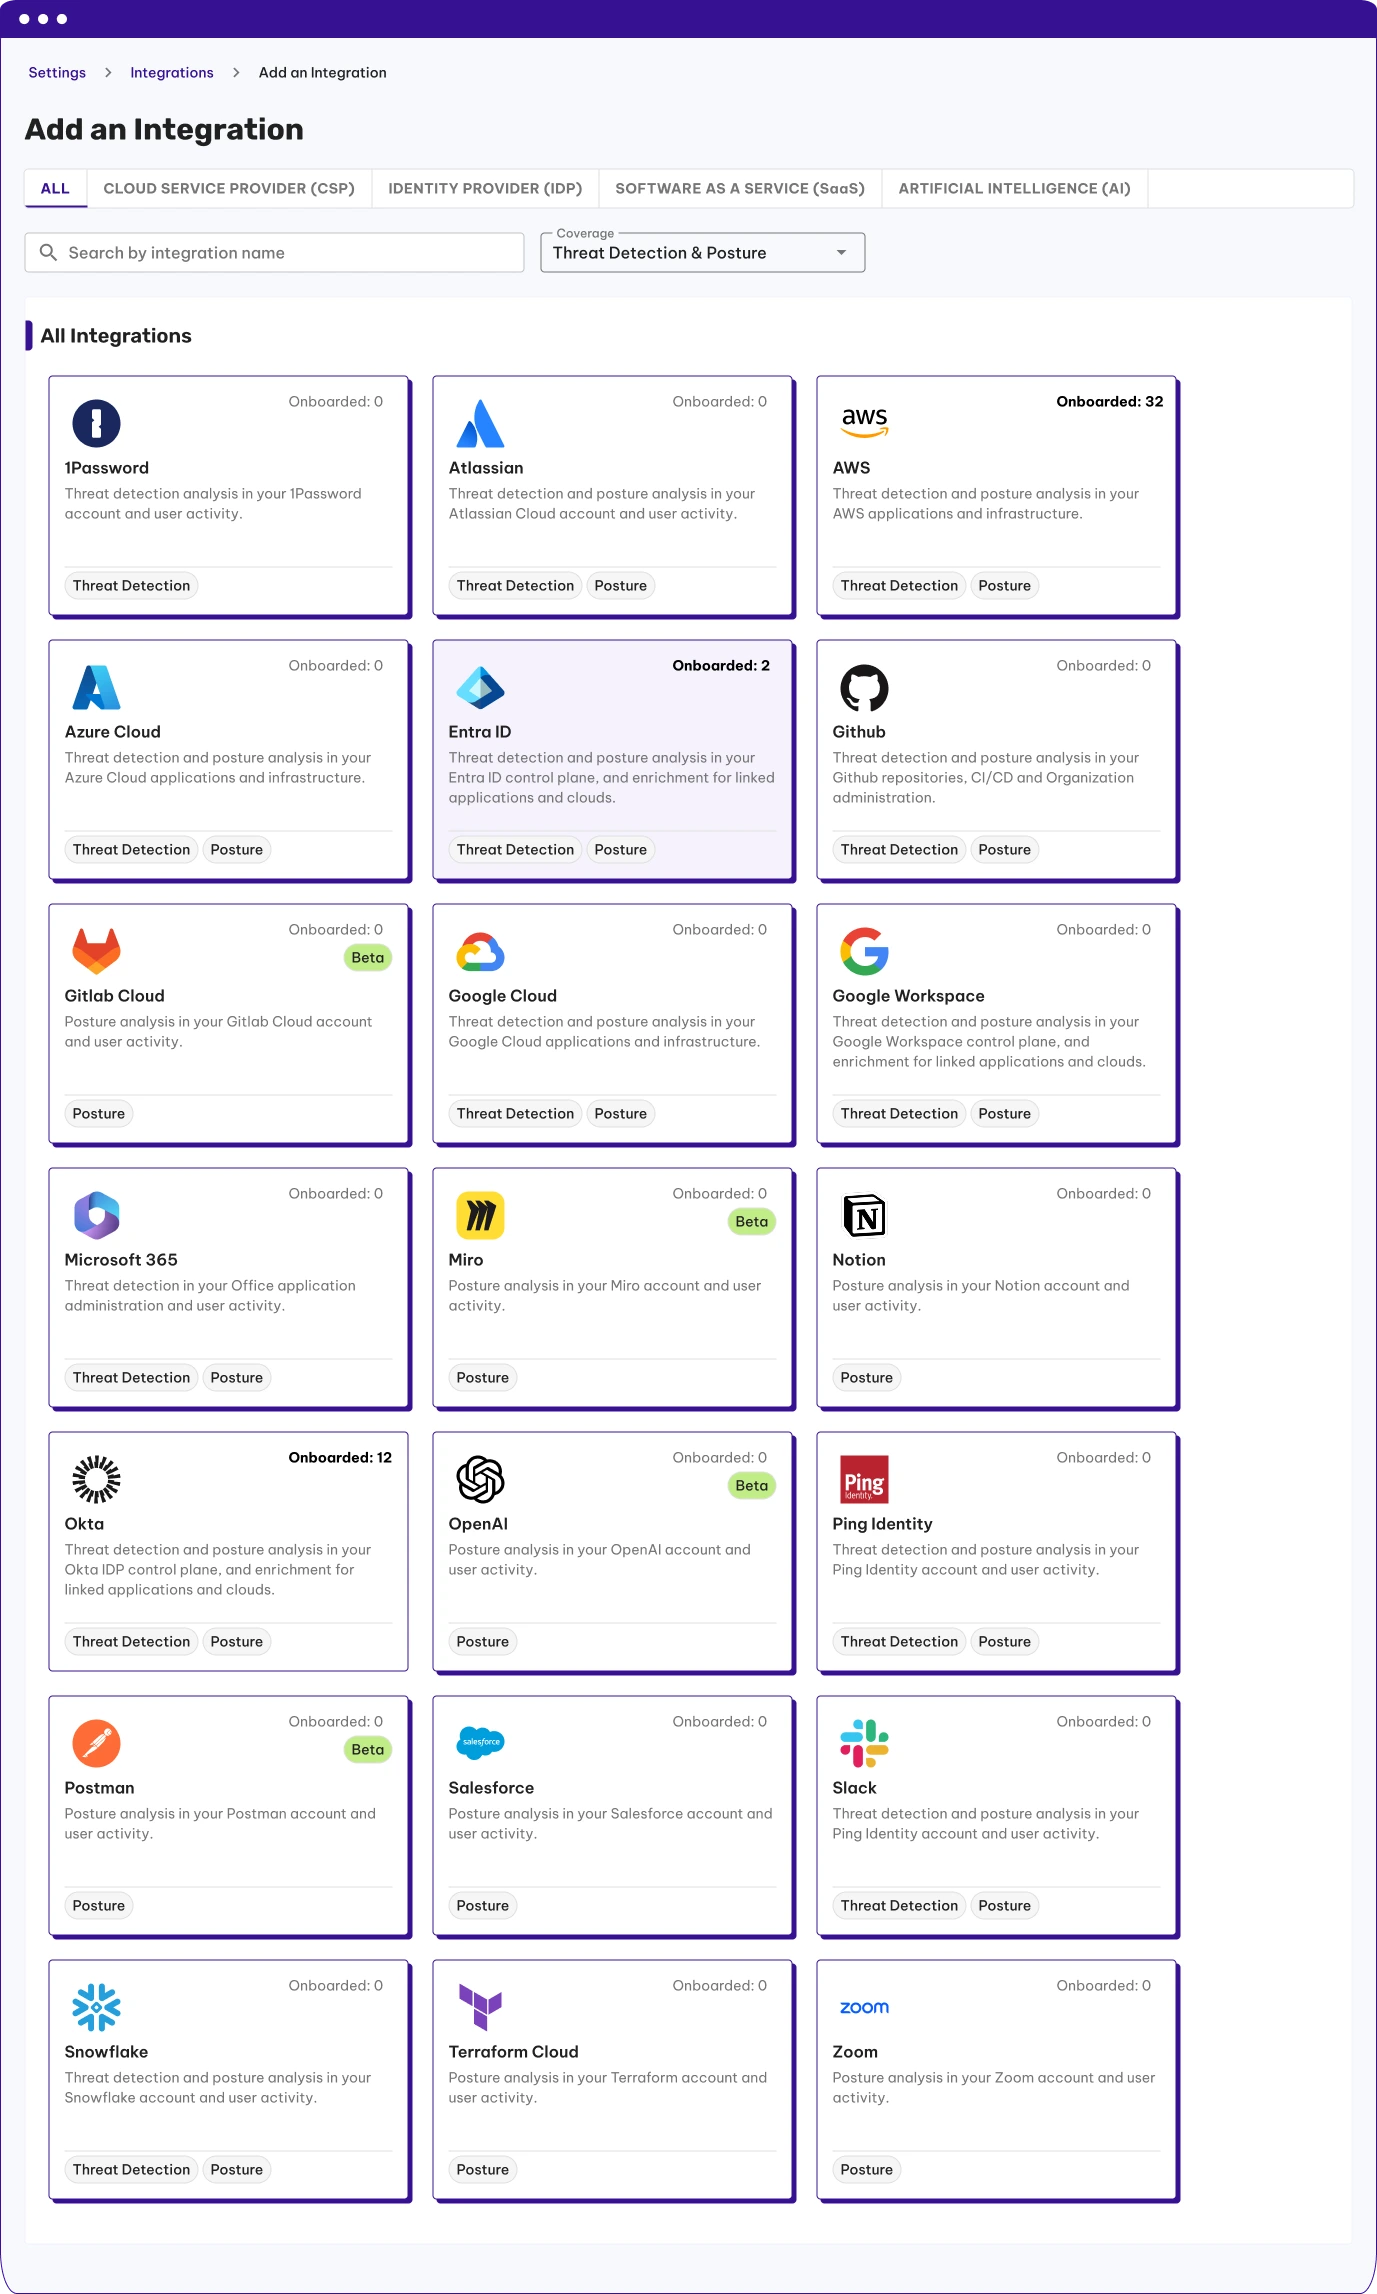Viewport: 1377px width, 2294px height.
Task: Go to Integrations breadcrumb link
Action: [x=172, y=72]
